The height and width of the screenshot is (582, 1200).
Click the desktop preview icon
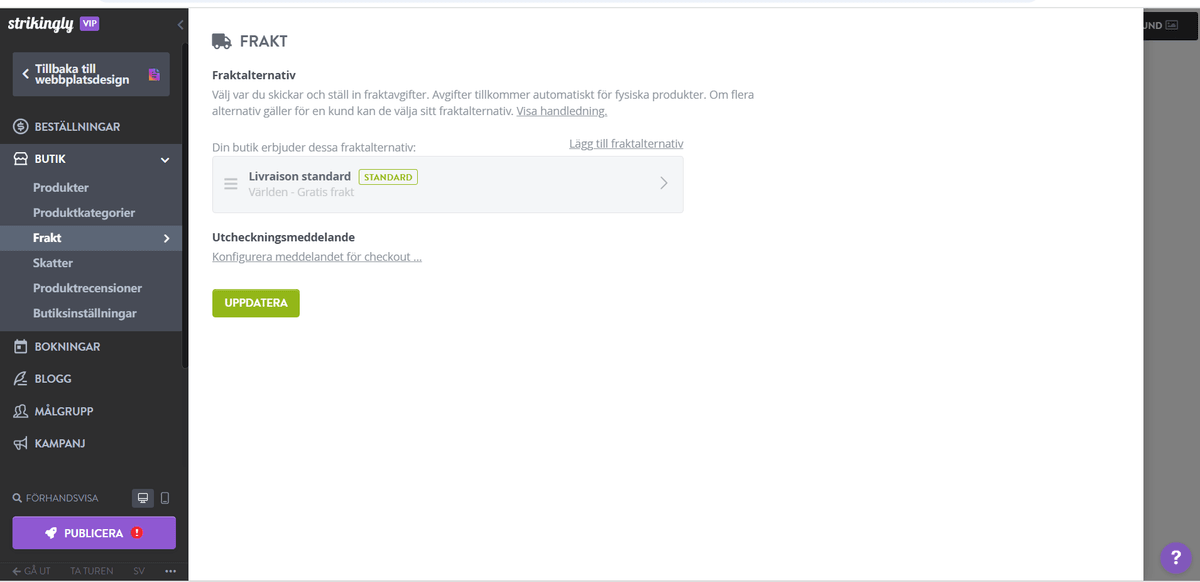pyautogui.click(x=143, y=498)
